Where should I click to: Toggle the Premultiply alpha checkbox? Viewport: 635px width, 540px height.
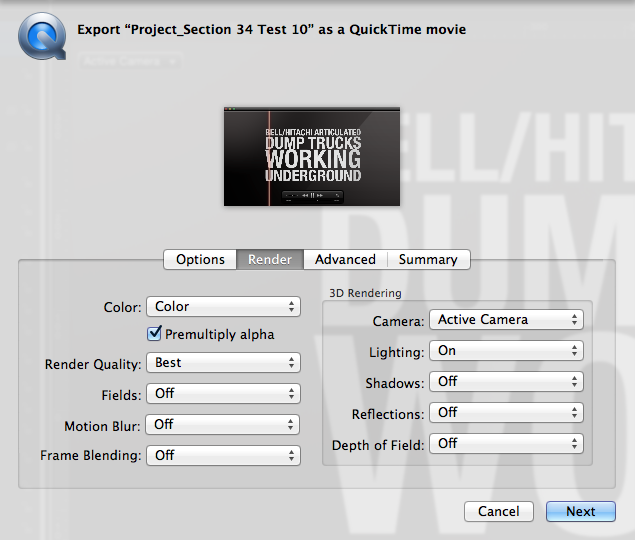(154, 333)
